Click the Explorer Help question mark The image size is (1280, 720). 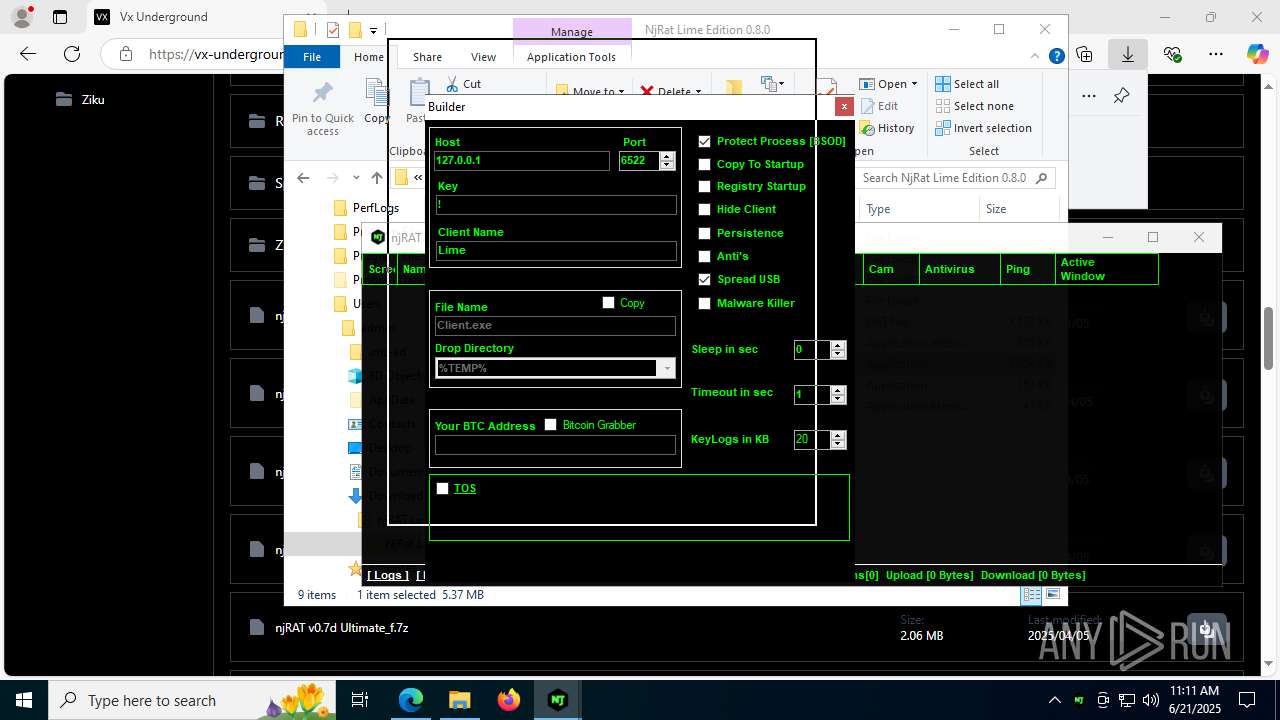[x=1056, y=57]
